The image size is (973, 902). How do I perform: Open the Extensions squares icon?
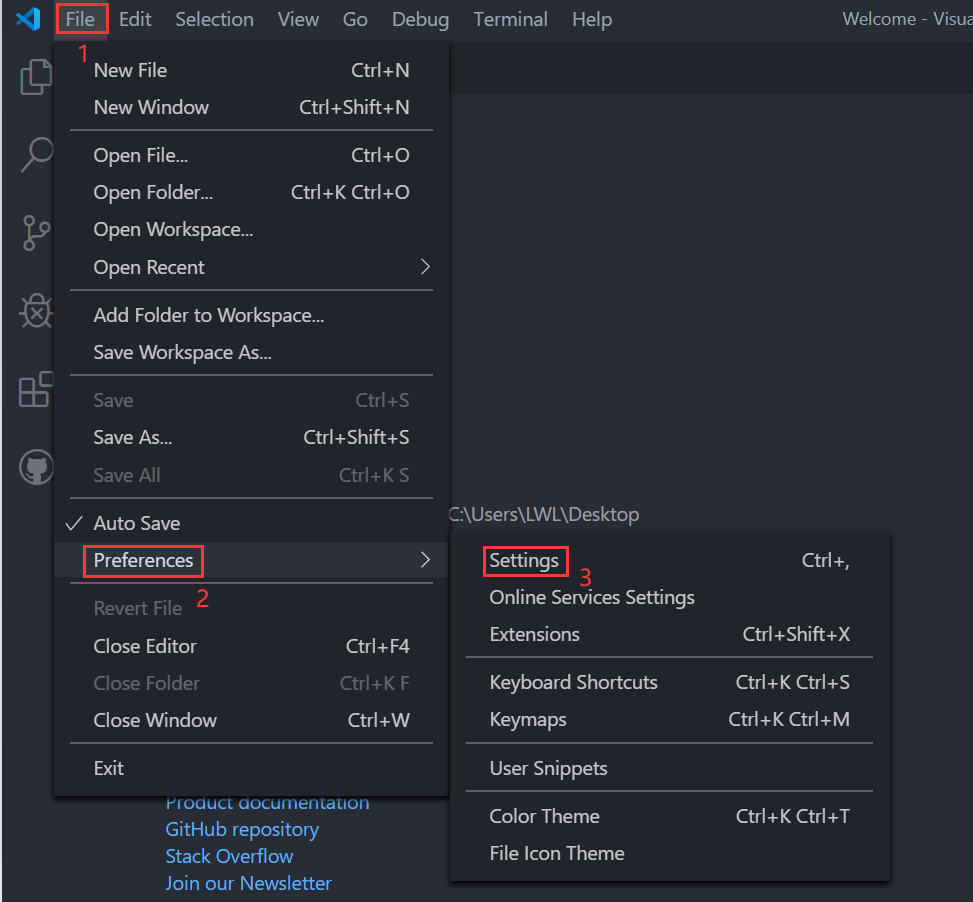[37, 389]
